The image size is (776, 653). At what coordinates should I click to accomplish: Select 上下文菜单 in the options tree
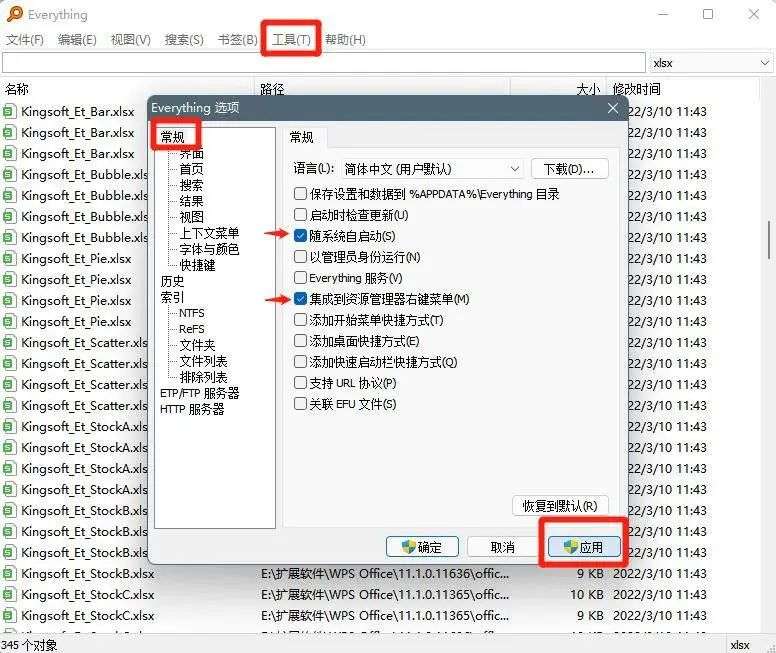(209, 233)
